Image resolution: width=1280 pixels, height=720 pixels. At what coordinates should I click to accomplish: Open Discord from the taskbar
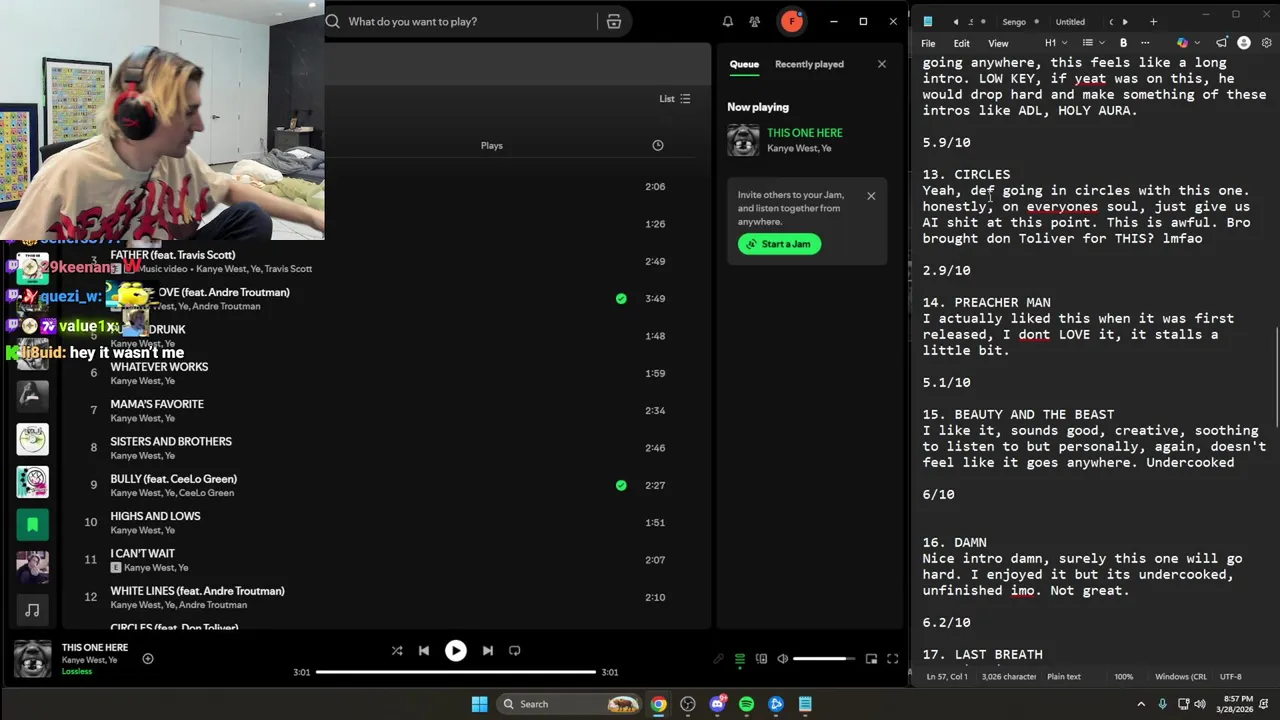pyautogui.click(x=717, y=704)
